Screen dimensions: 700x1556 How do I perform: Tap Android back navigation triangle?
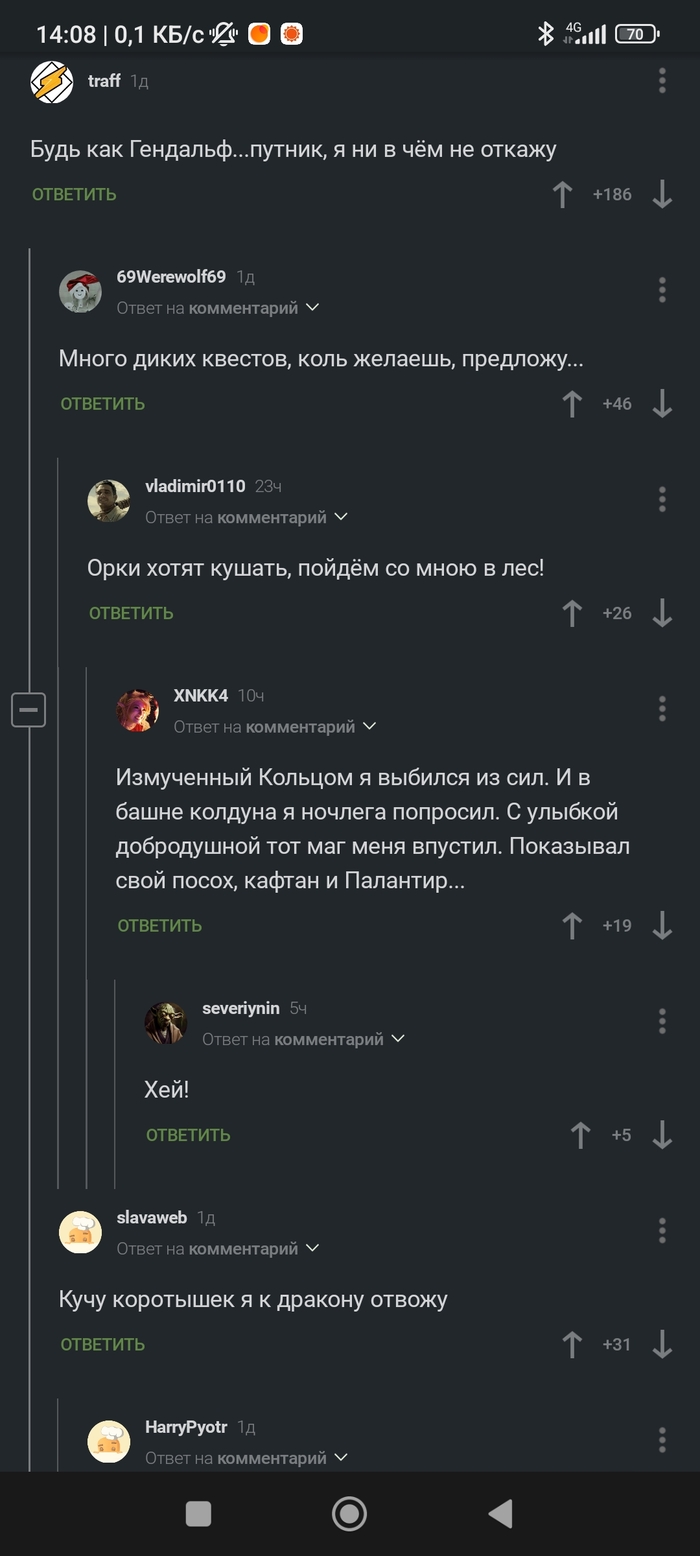pyautogui.click(x=500, y=1514)
